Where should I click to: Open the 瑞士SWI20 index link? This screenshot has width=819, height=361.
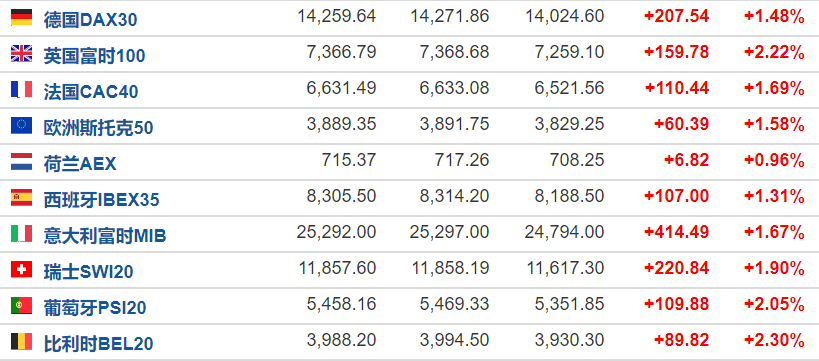(88, 272)
